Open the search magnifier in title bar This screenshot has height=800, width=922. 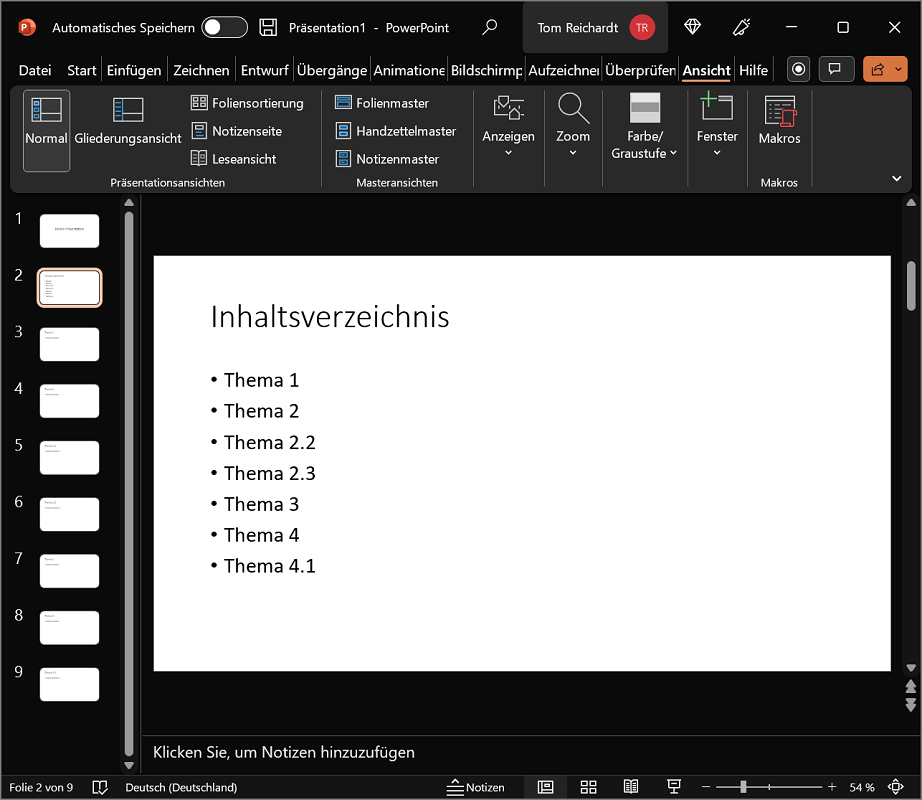point(489,27)
